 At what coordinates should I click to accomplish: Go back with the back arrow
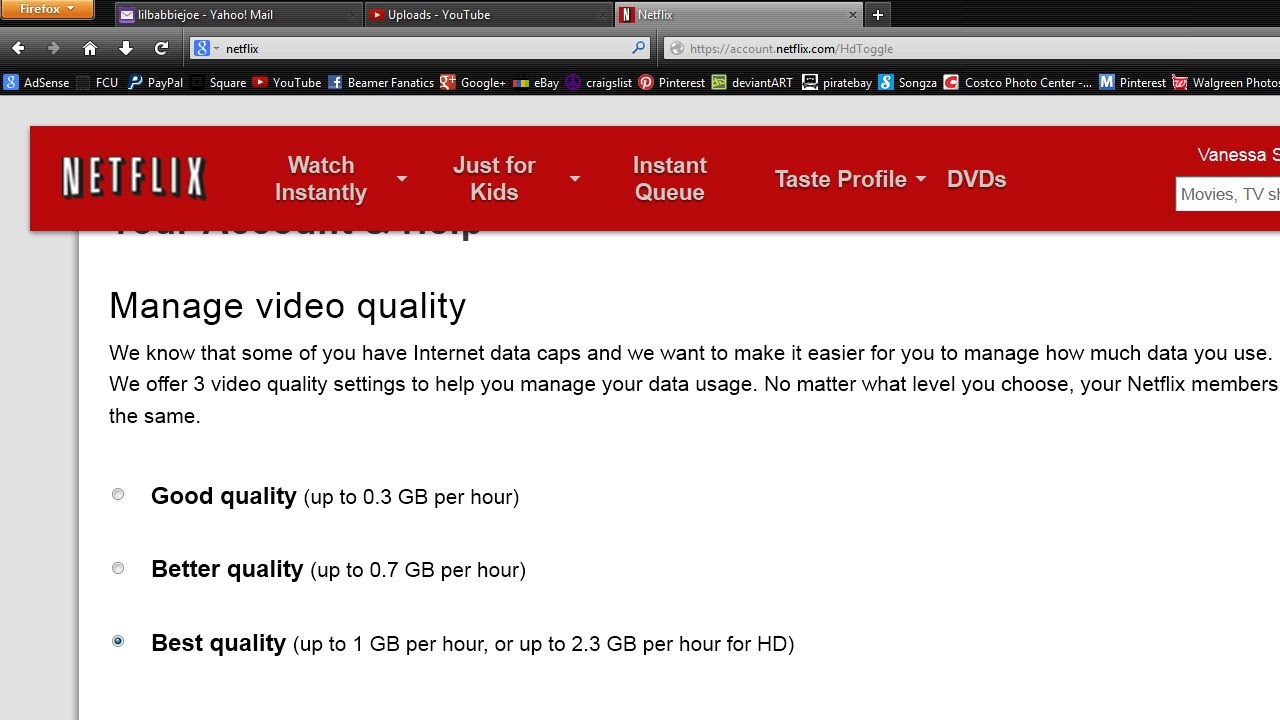point(18,48)
